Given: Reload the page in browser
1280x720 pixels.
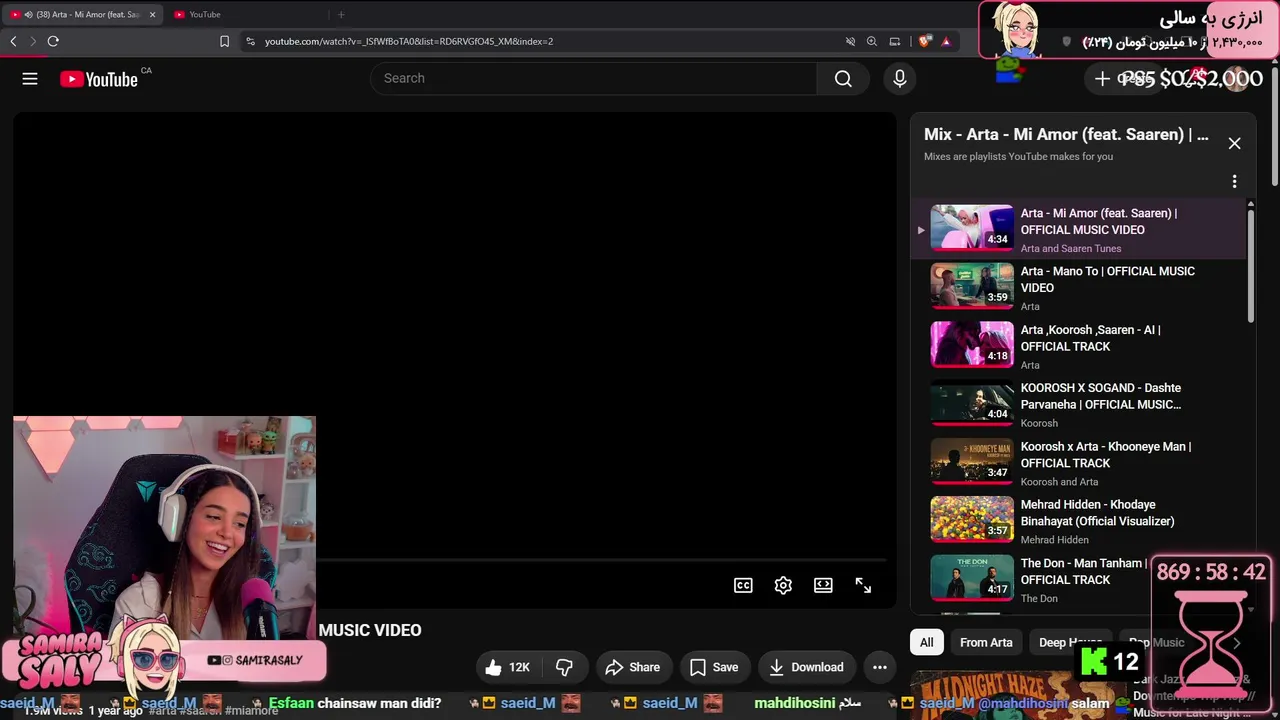Looking at the screenshot, I should (53, 41).
